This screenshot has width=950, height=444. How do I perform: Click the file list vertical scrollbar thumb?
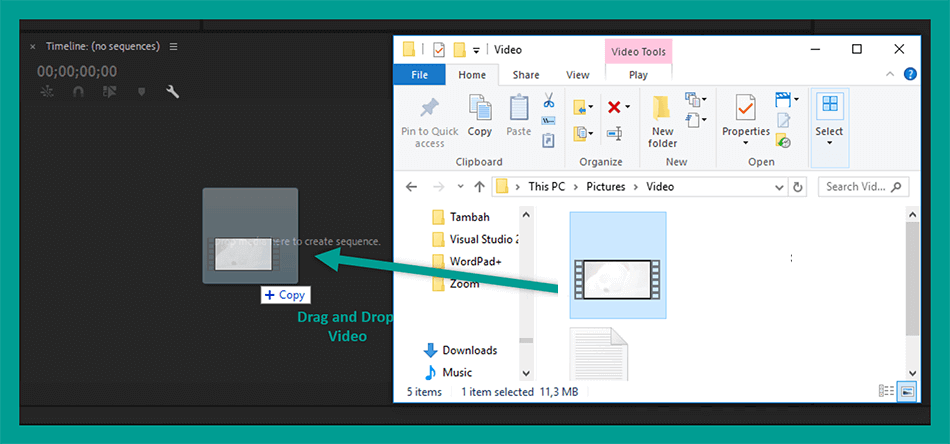[912, 279]
